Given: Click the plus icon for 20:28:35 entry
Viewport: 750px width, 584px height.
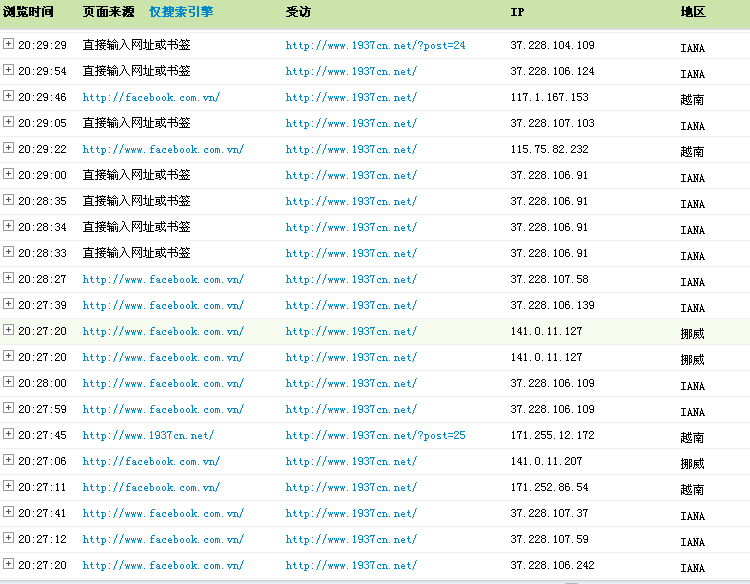Looking at the screenshot, I should (9, 200).
